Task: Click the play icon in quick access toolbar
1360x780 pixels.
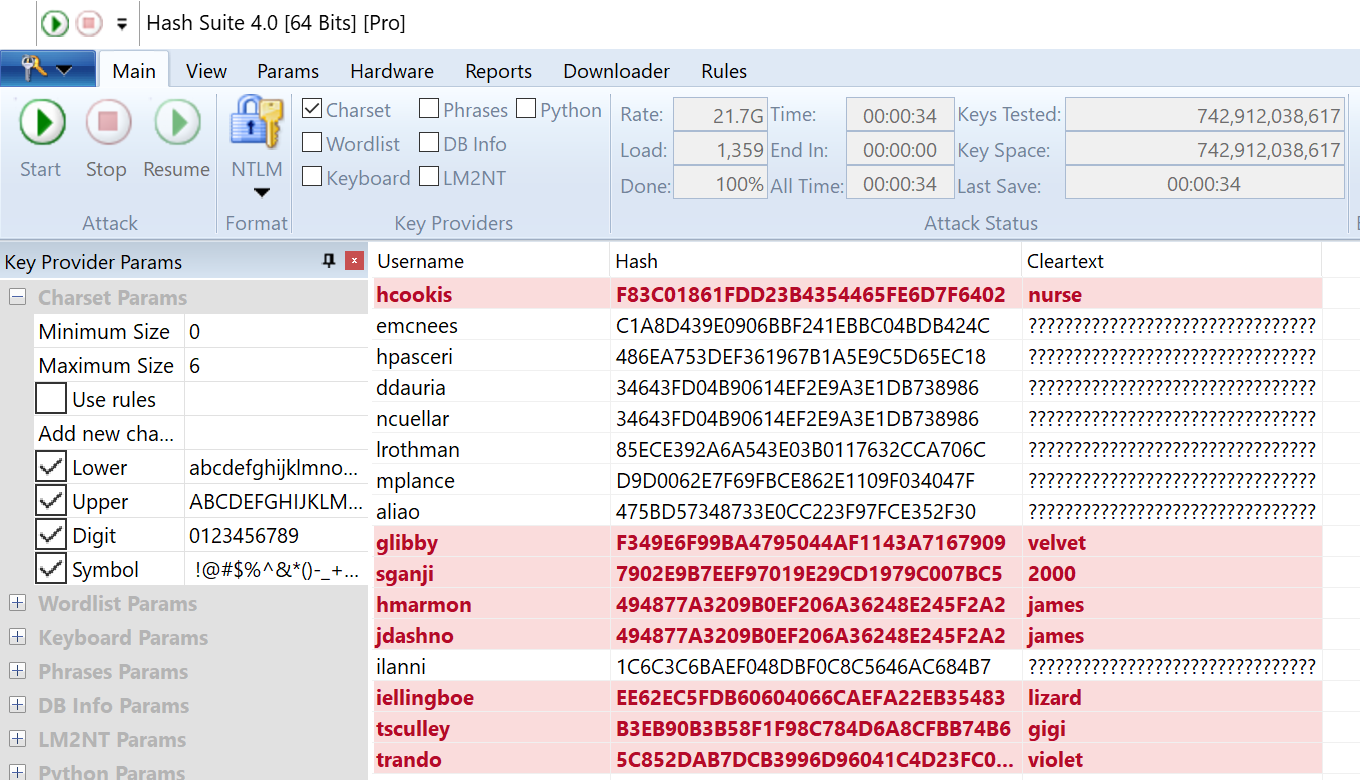Action: click(54, 21)
